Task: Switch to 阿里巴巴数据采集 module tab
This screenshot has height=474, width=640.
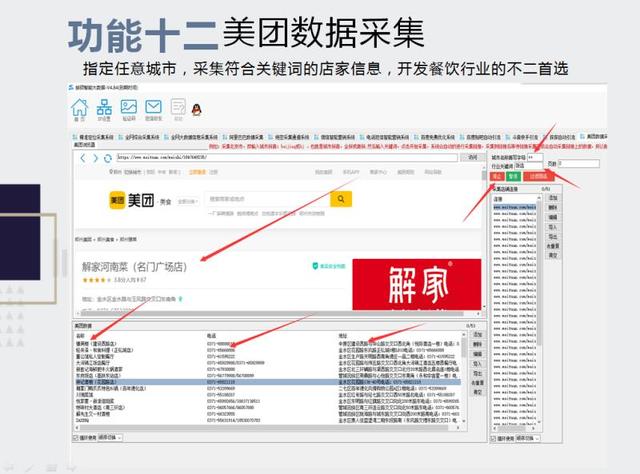Action: 243,137
